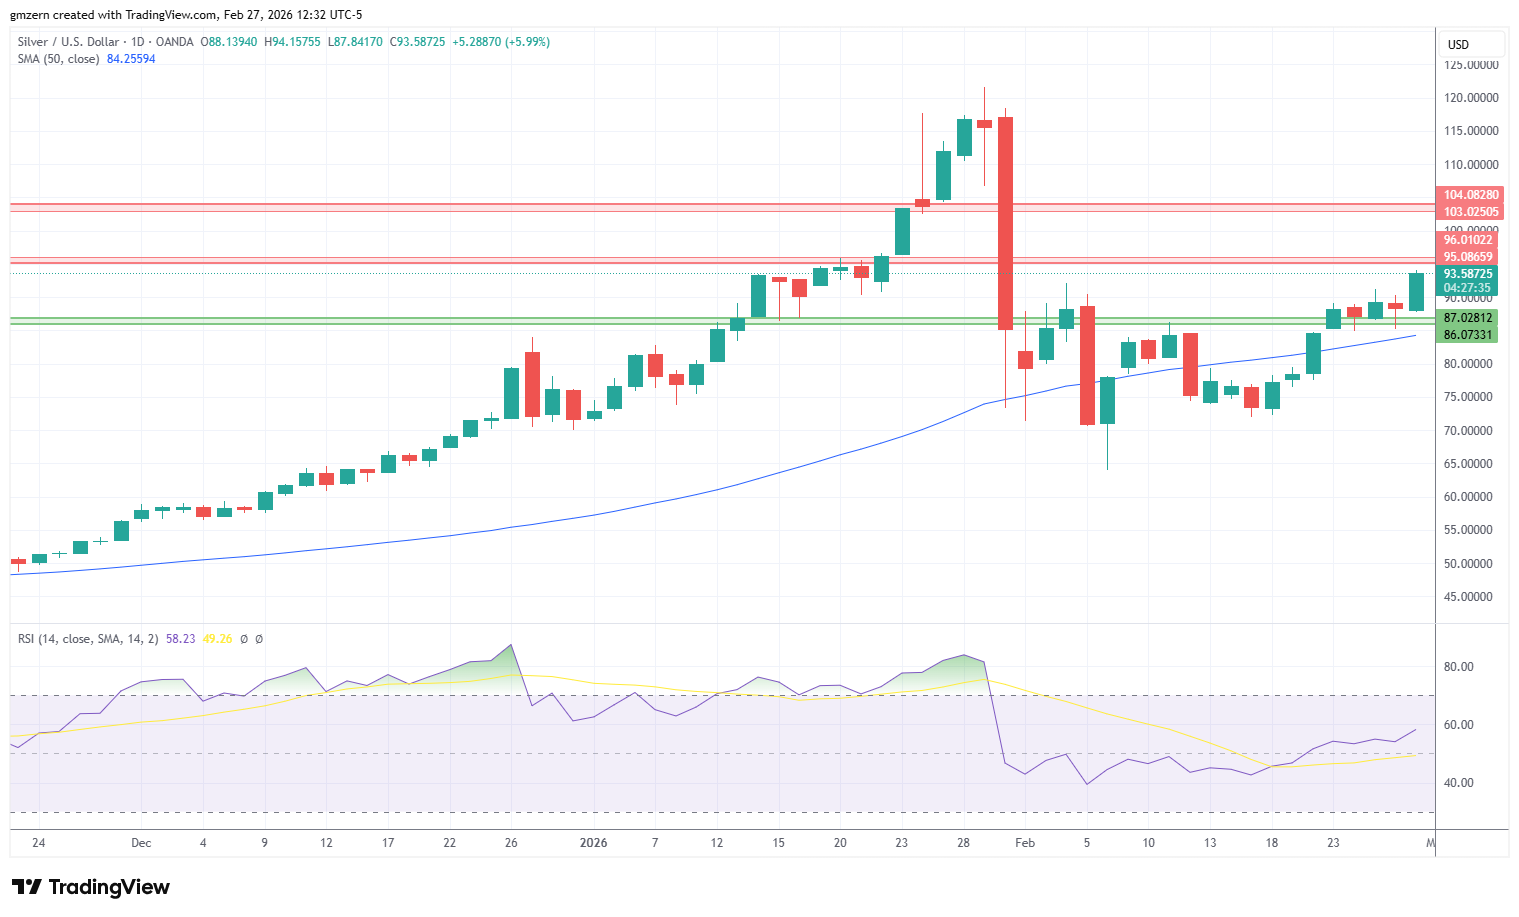Click the SMA (50, close) indicator label

pyautogui.click(x=58, y=59)
